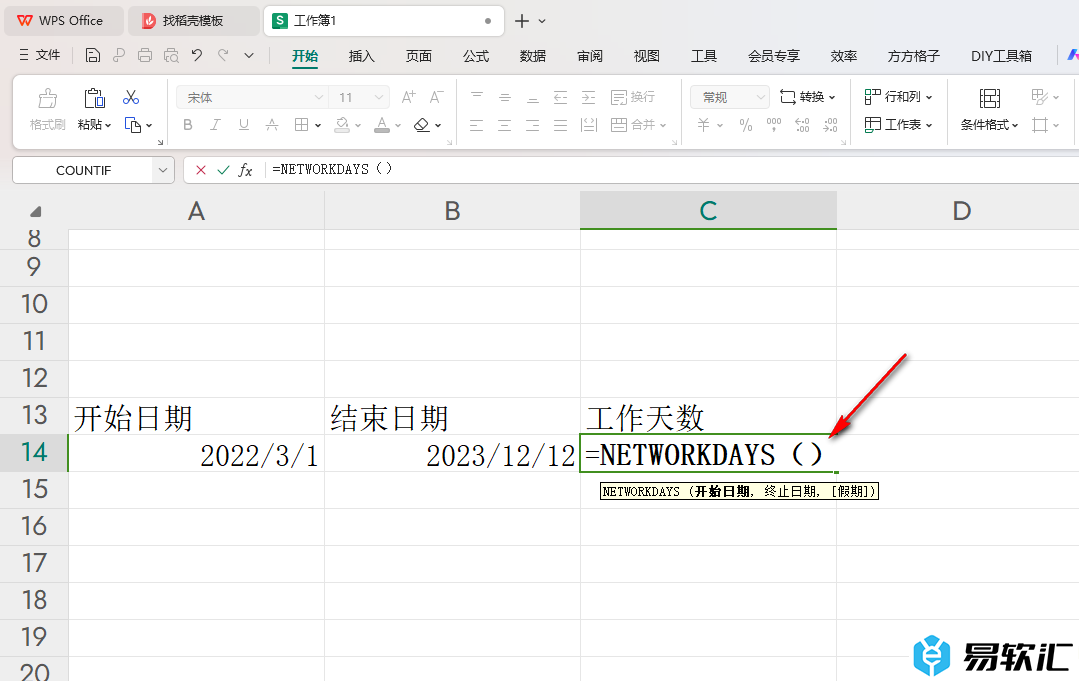Select cell with date 2022/3/1
Viewport: 1079px width, 681px height.
196,453
